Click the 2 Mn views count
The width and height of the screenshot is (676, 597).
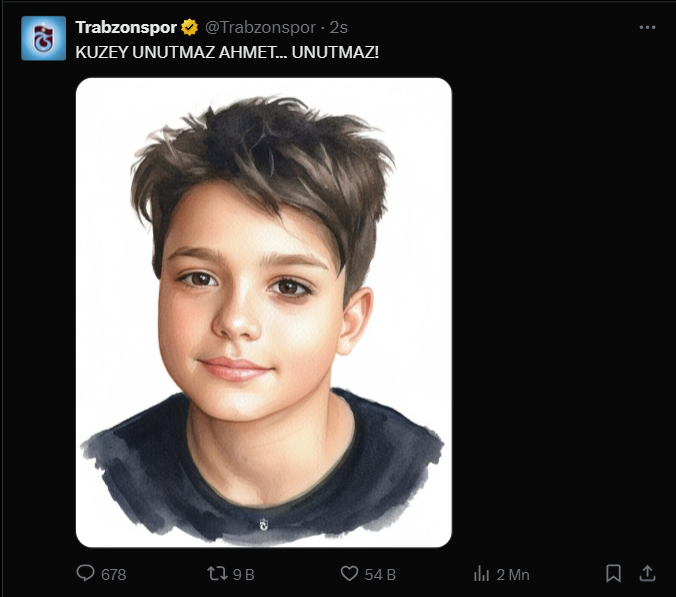pyautogui.click(x=512, y=574)
